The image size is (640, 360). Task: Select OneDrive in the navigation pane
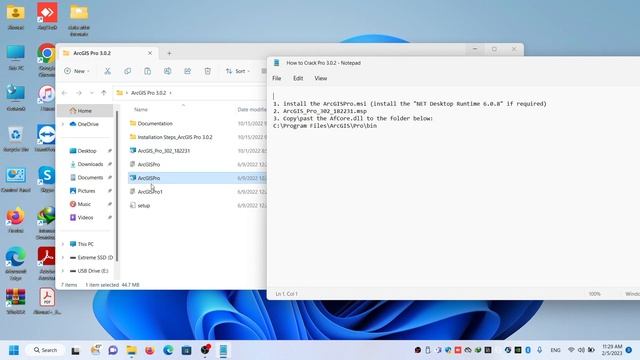(x=88, y=124)
